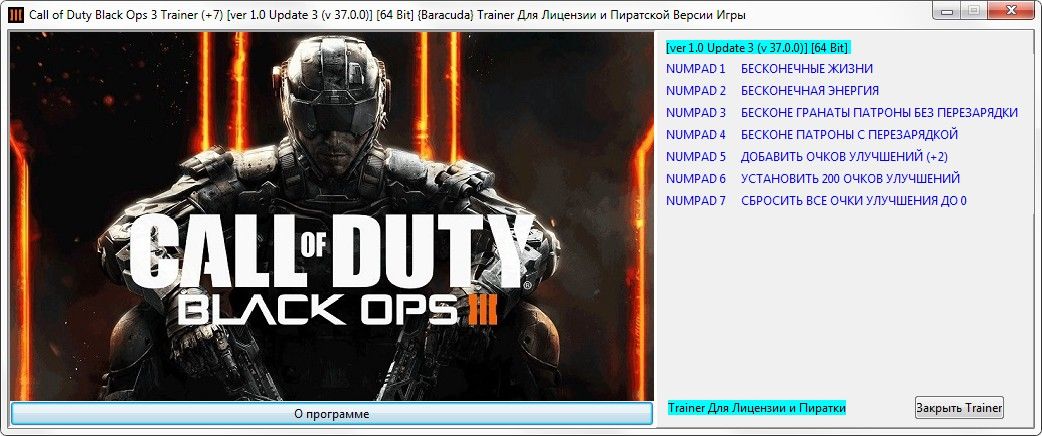Screen dimensions: 1042x436
Task: Click the window title text
Action: pyautogui.click(x=387, y=15)
